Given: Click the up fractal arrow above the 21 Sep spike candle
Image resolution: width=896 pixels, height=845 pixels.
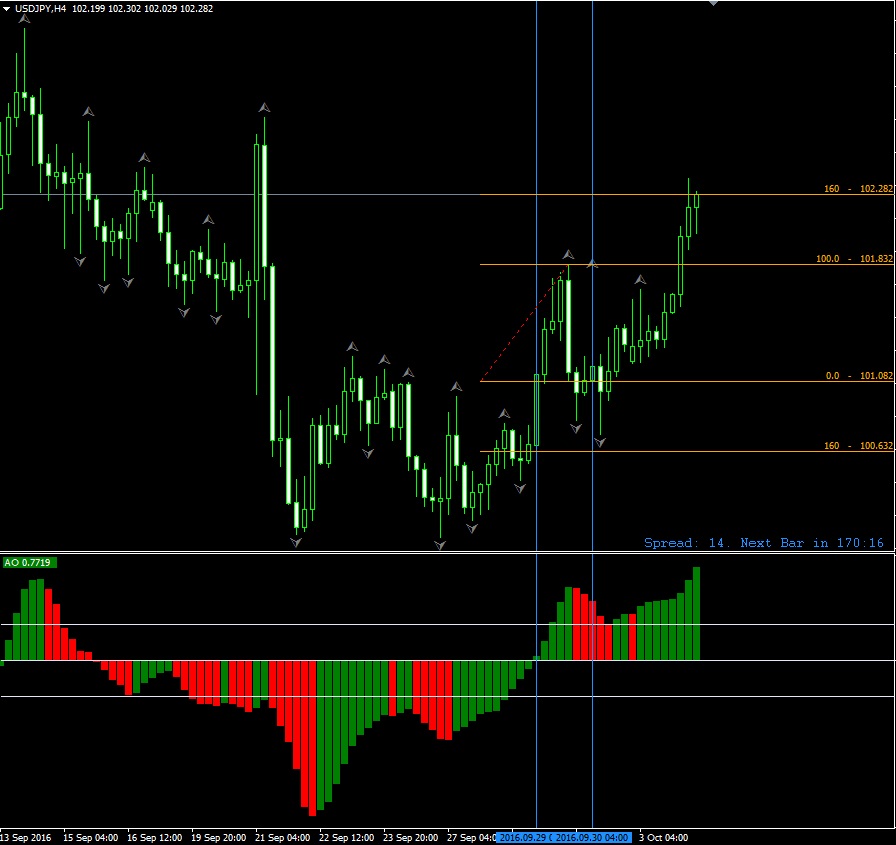Looking at the screenshot, I should click(264, 107).
